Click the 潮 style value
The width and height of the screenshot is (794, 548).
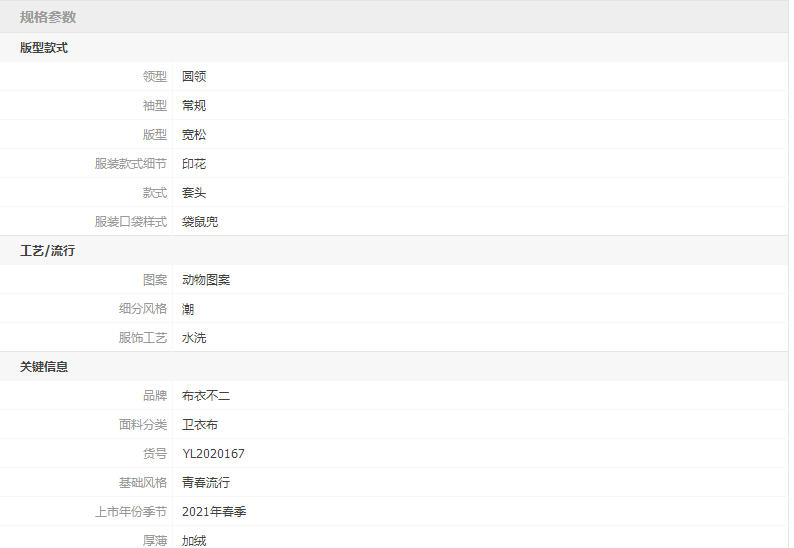188,308
